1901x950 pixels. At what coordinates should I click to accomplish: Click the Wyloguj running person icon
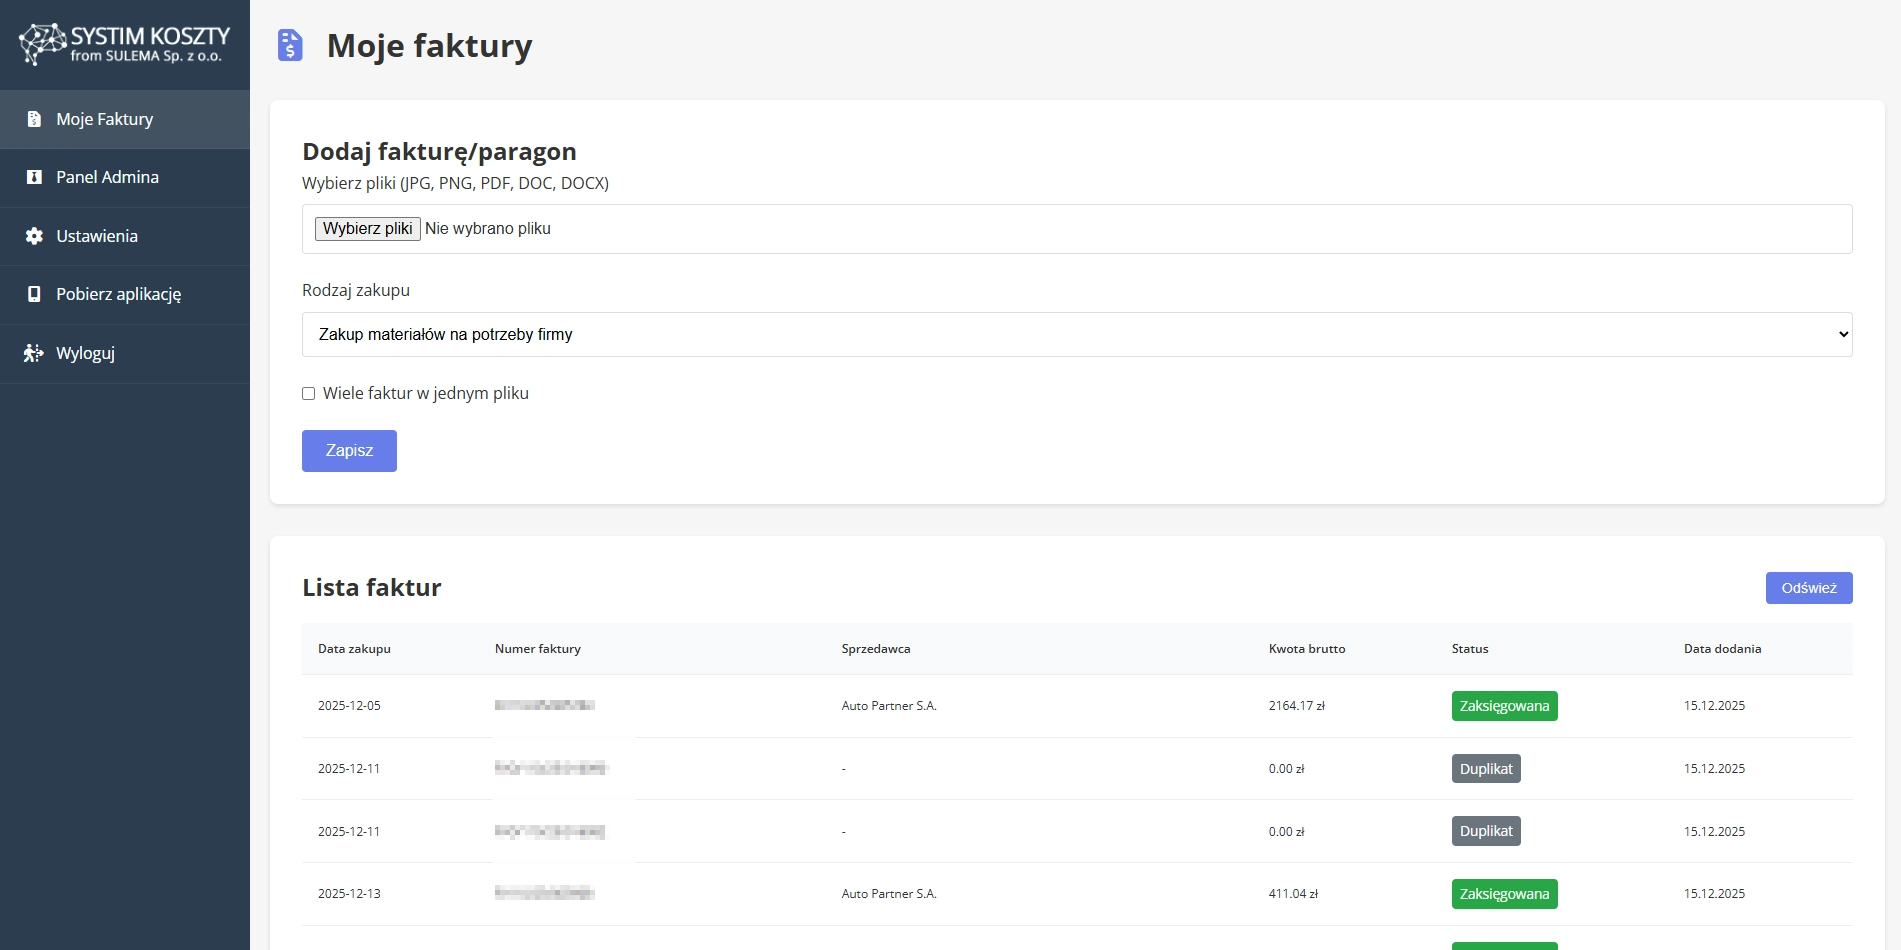click(x=34, y=353)
